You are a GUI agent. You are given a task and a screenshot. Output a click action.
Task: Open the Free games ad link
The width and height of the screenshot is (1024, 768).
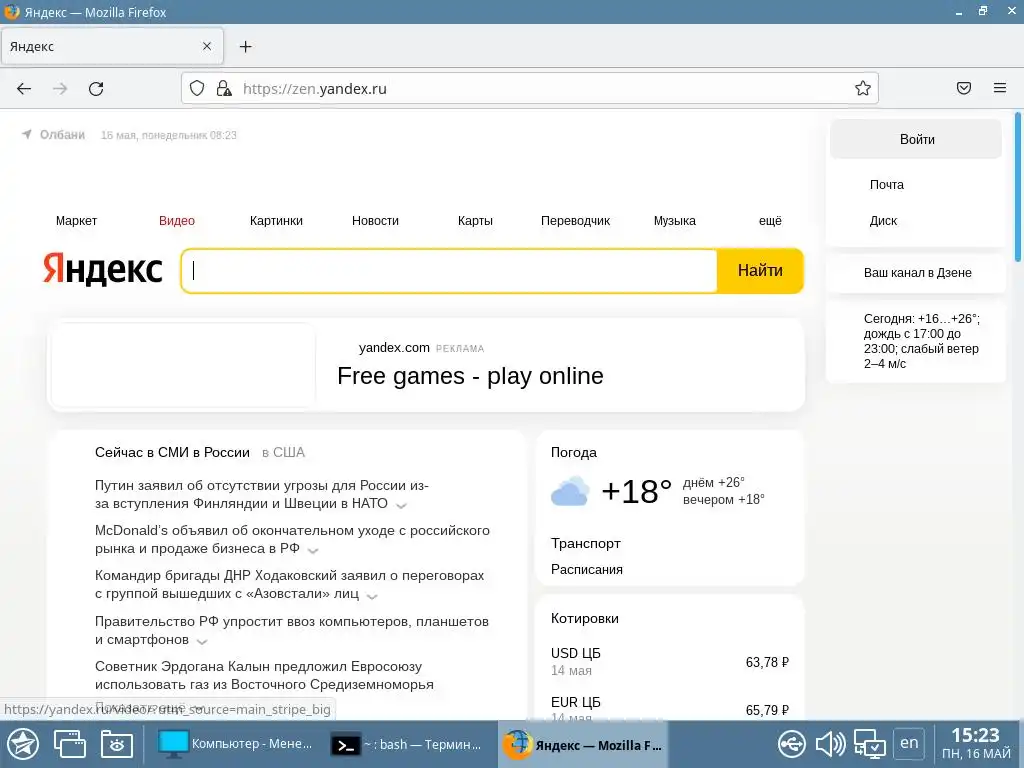470,376
